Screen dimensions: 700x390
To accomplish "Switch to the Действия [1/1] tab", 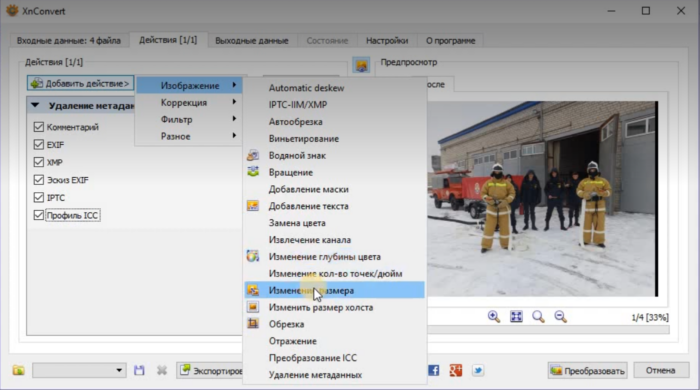I will (168, 40).
